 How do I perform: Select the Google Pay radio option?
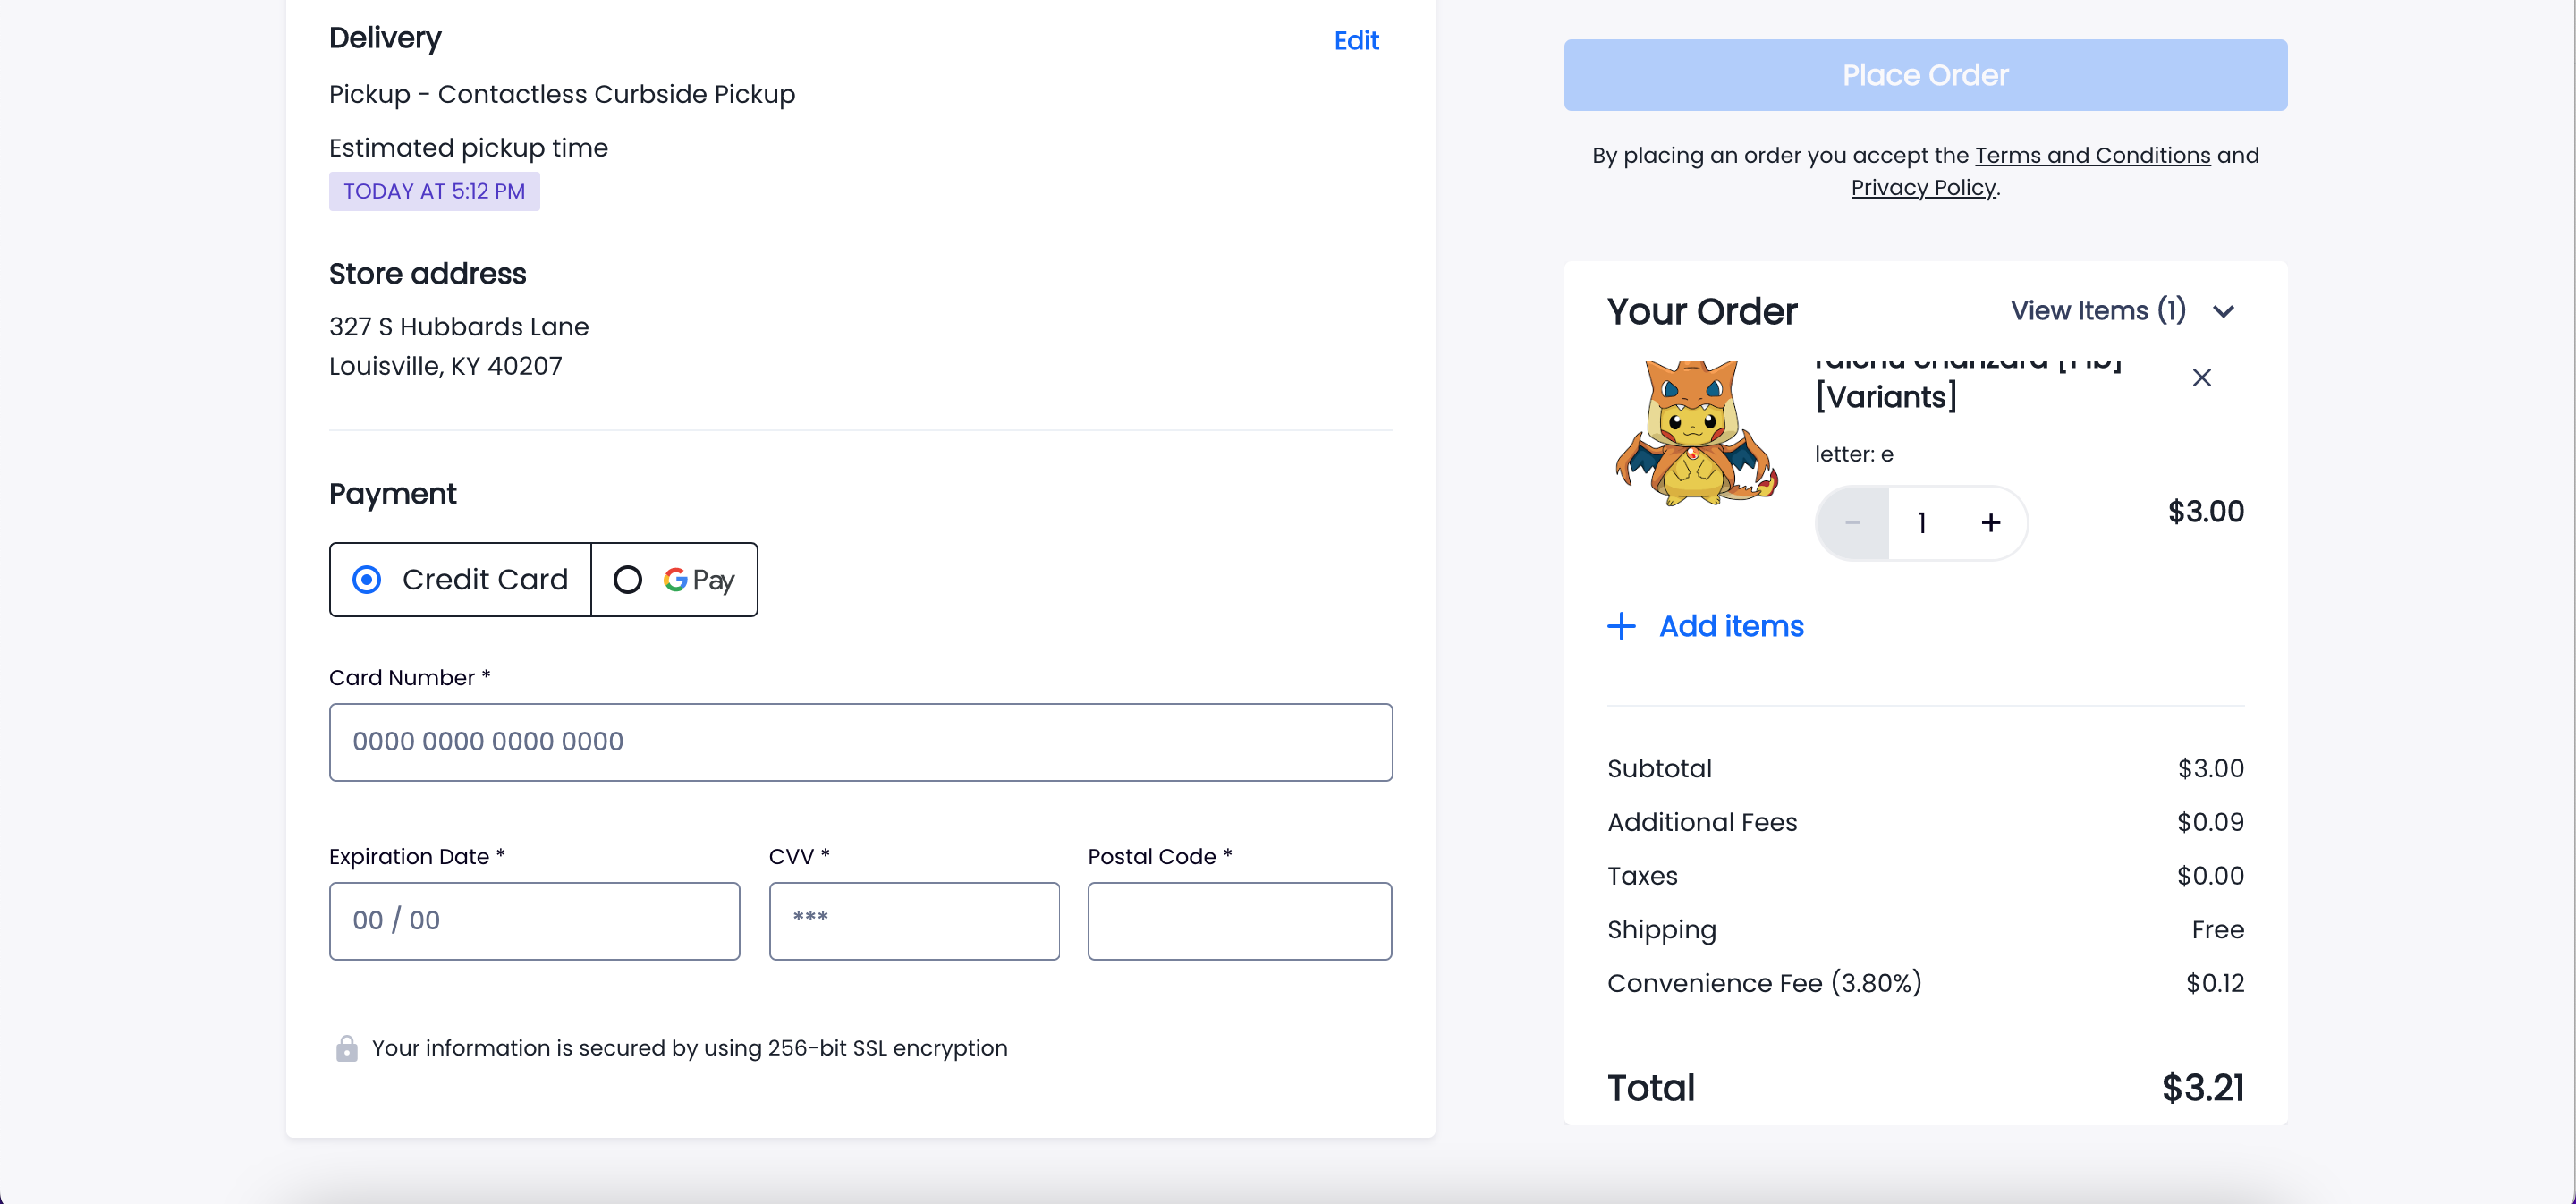tap(627, 580)
